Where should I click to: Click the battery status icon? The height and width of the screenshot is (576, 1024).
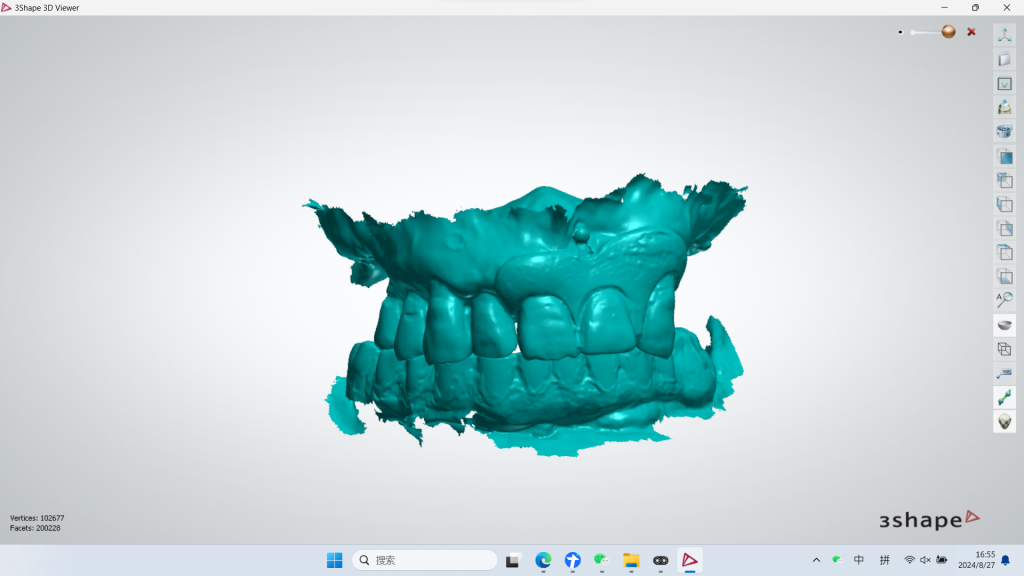pos(942,560)
